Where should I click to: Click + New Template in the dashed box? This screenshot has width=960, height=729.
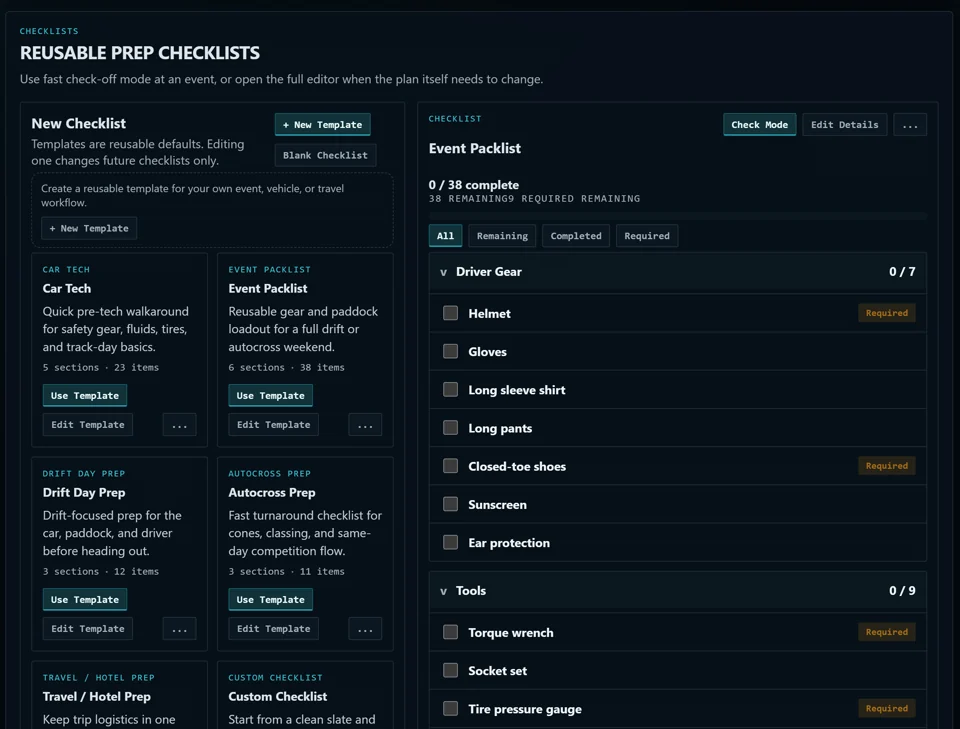(89, 228)
